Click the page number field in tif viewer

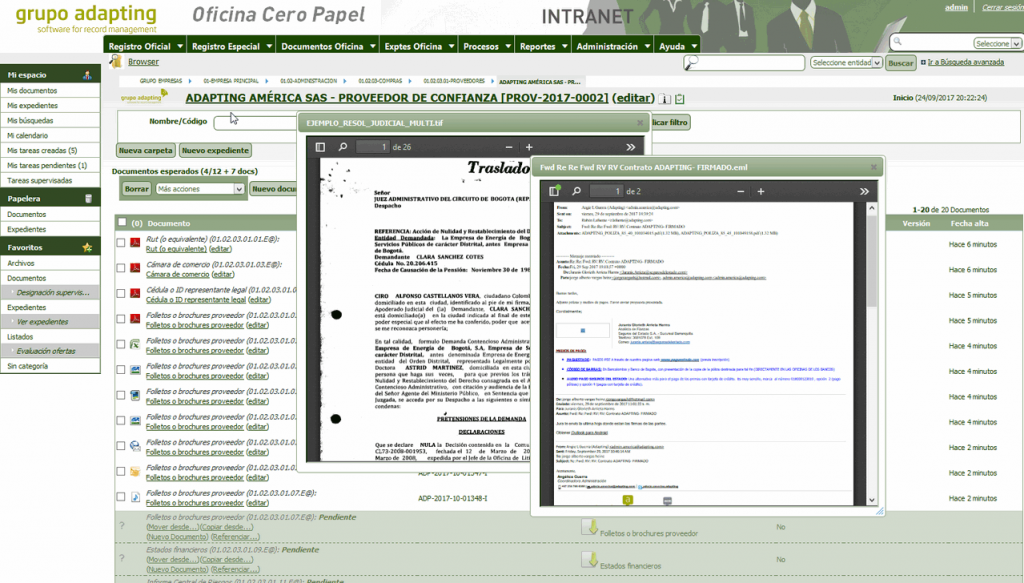pos(373,147)
